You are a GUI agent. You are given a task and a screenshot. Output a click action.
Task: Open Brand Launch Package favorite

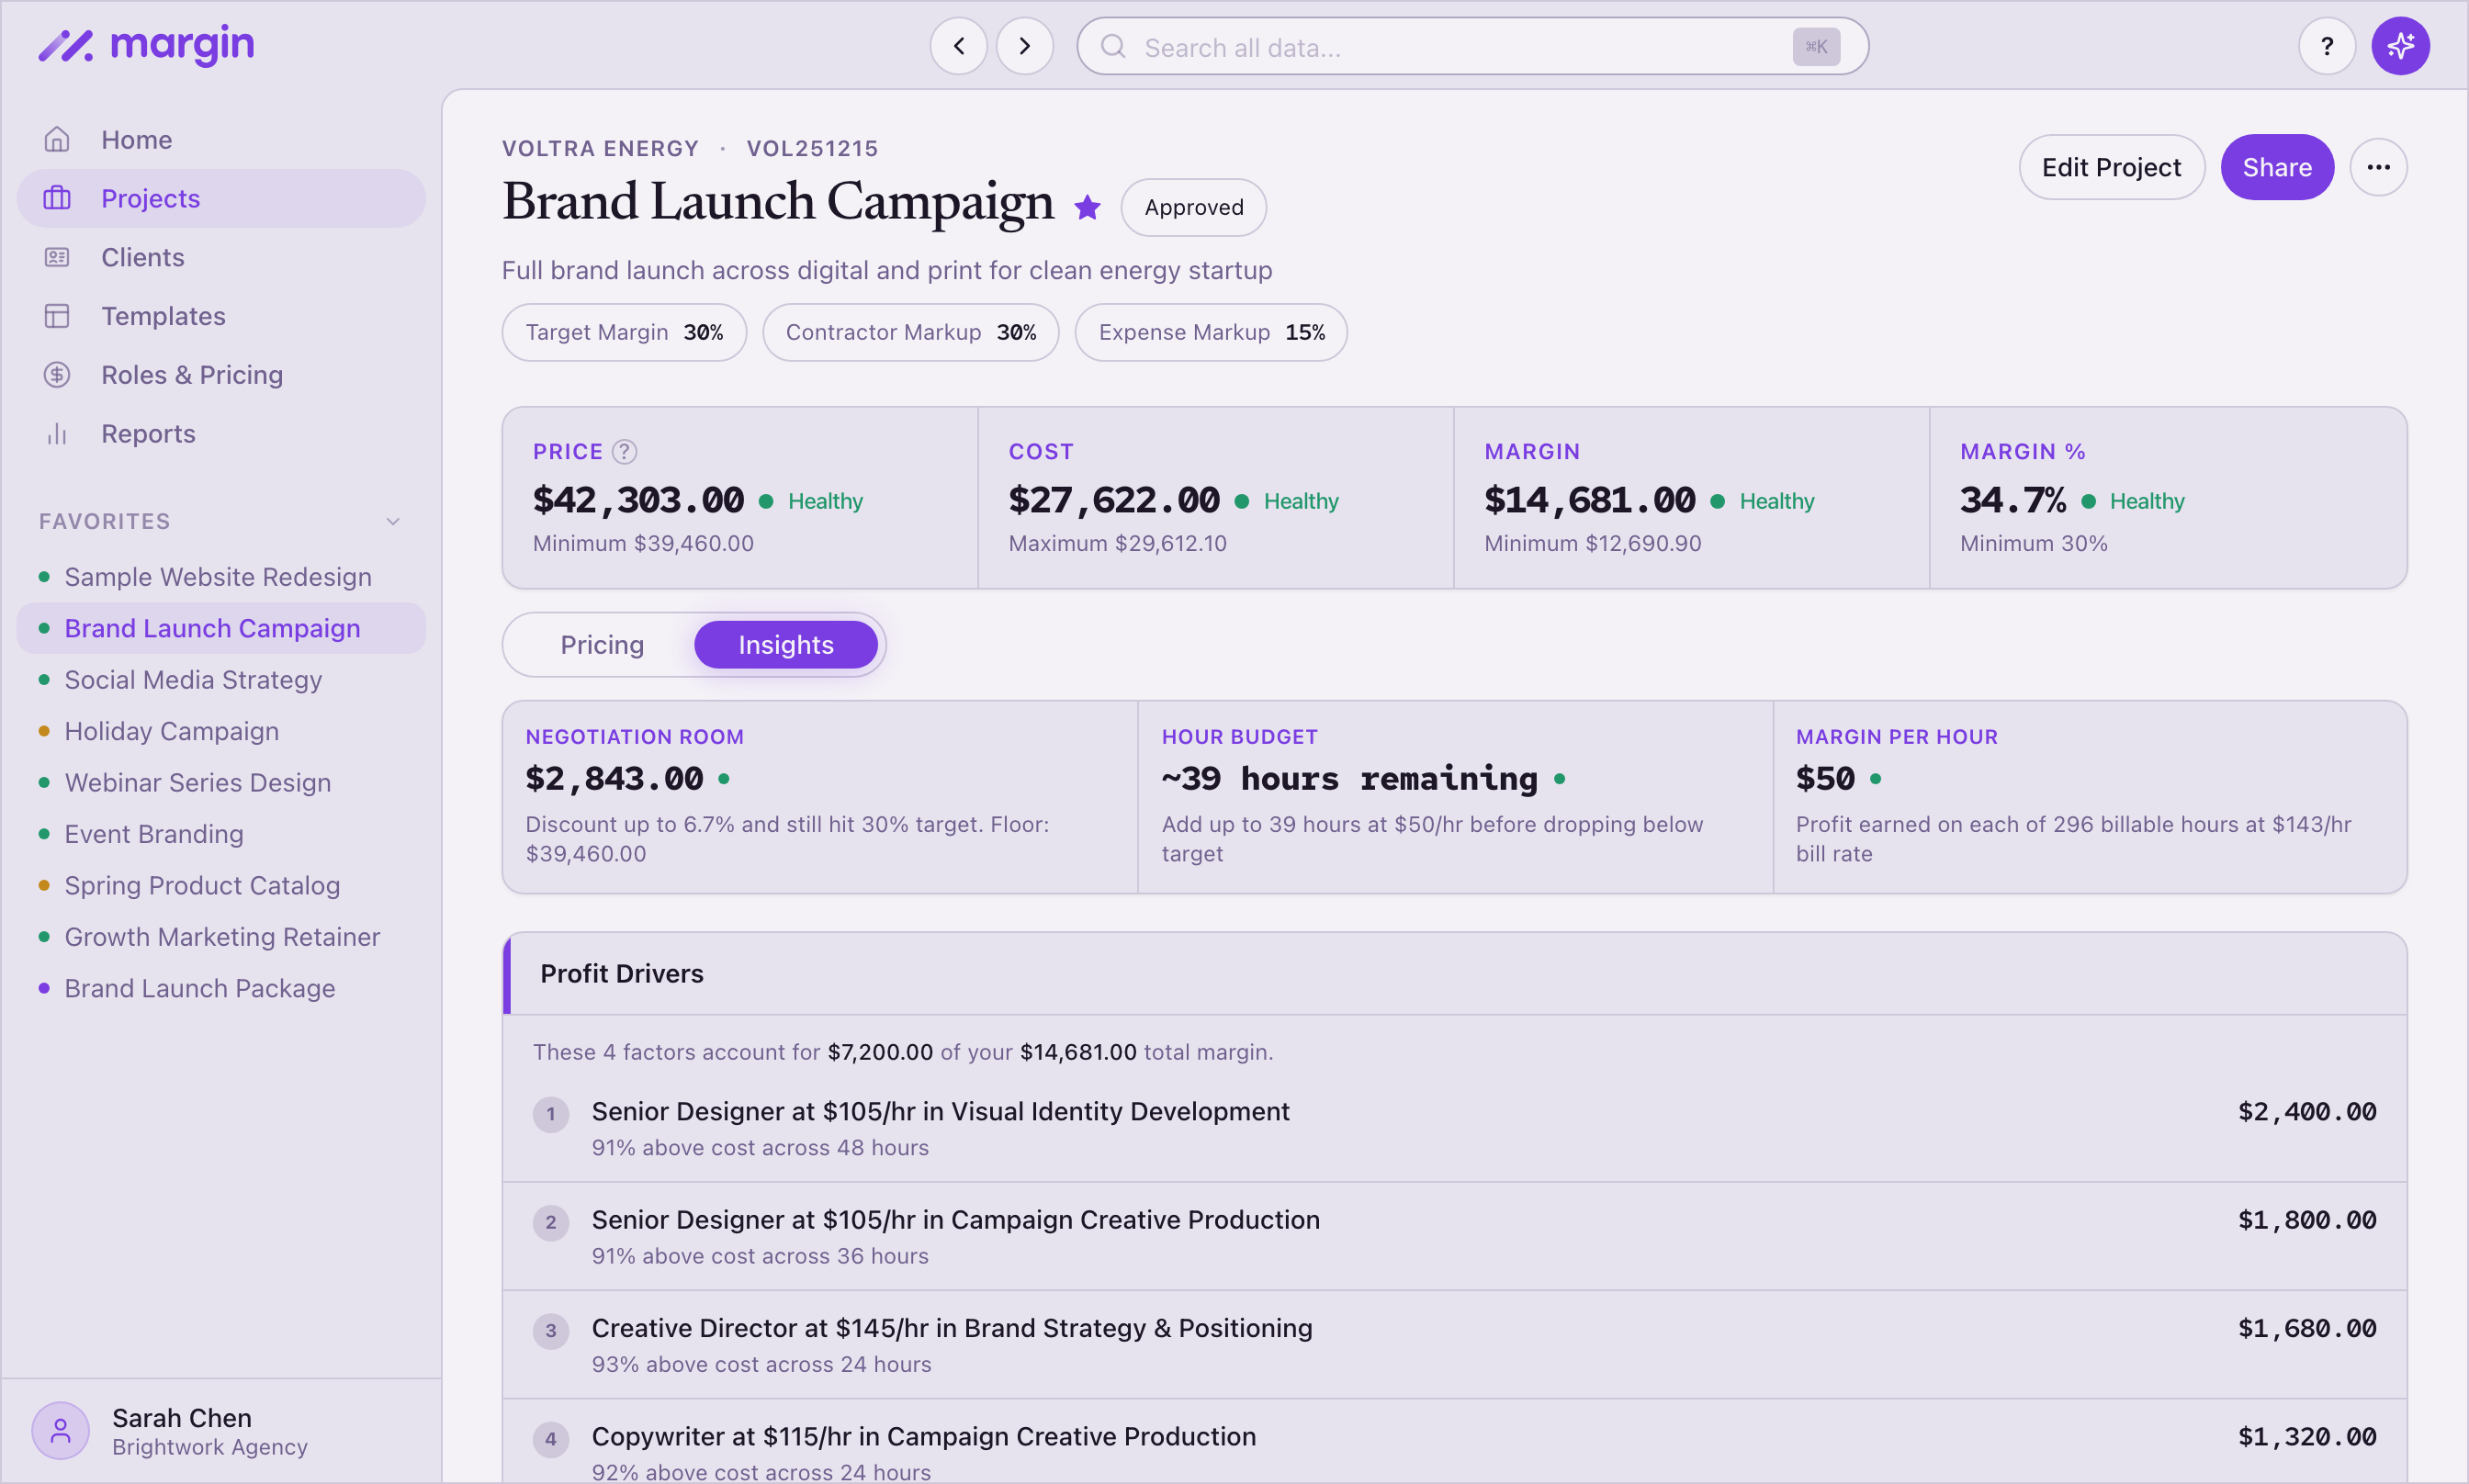click(x=221, y=988)
